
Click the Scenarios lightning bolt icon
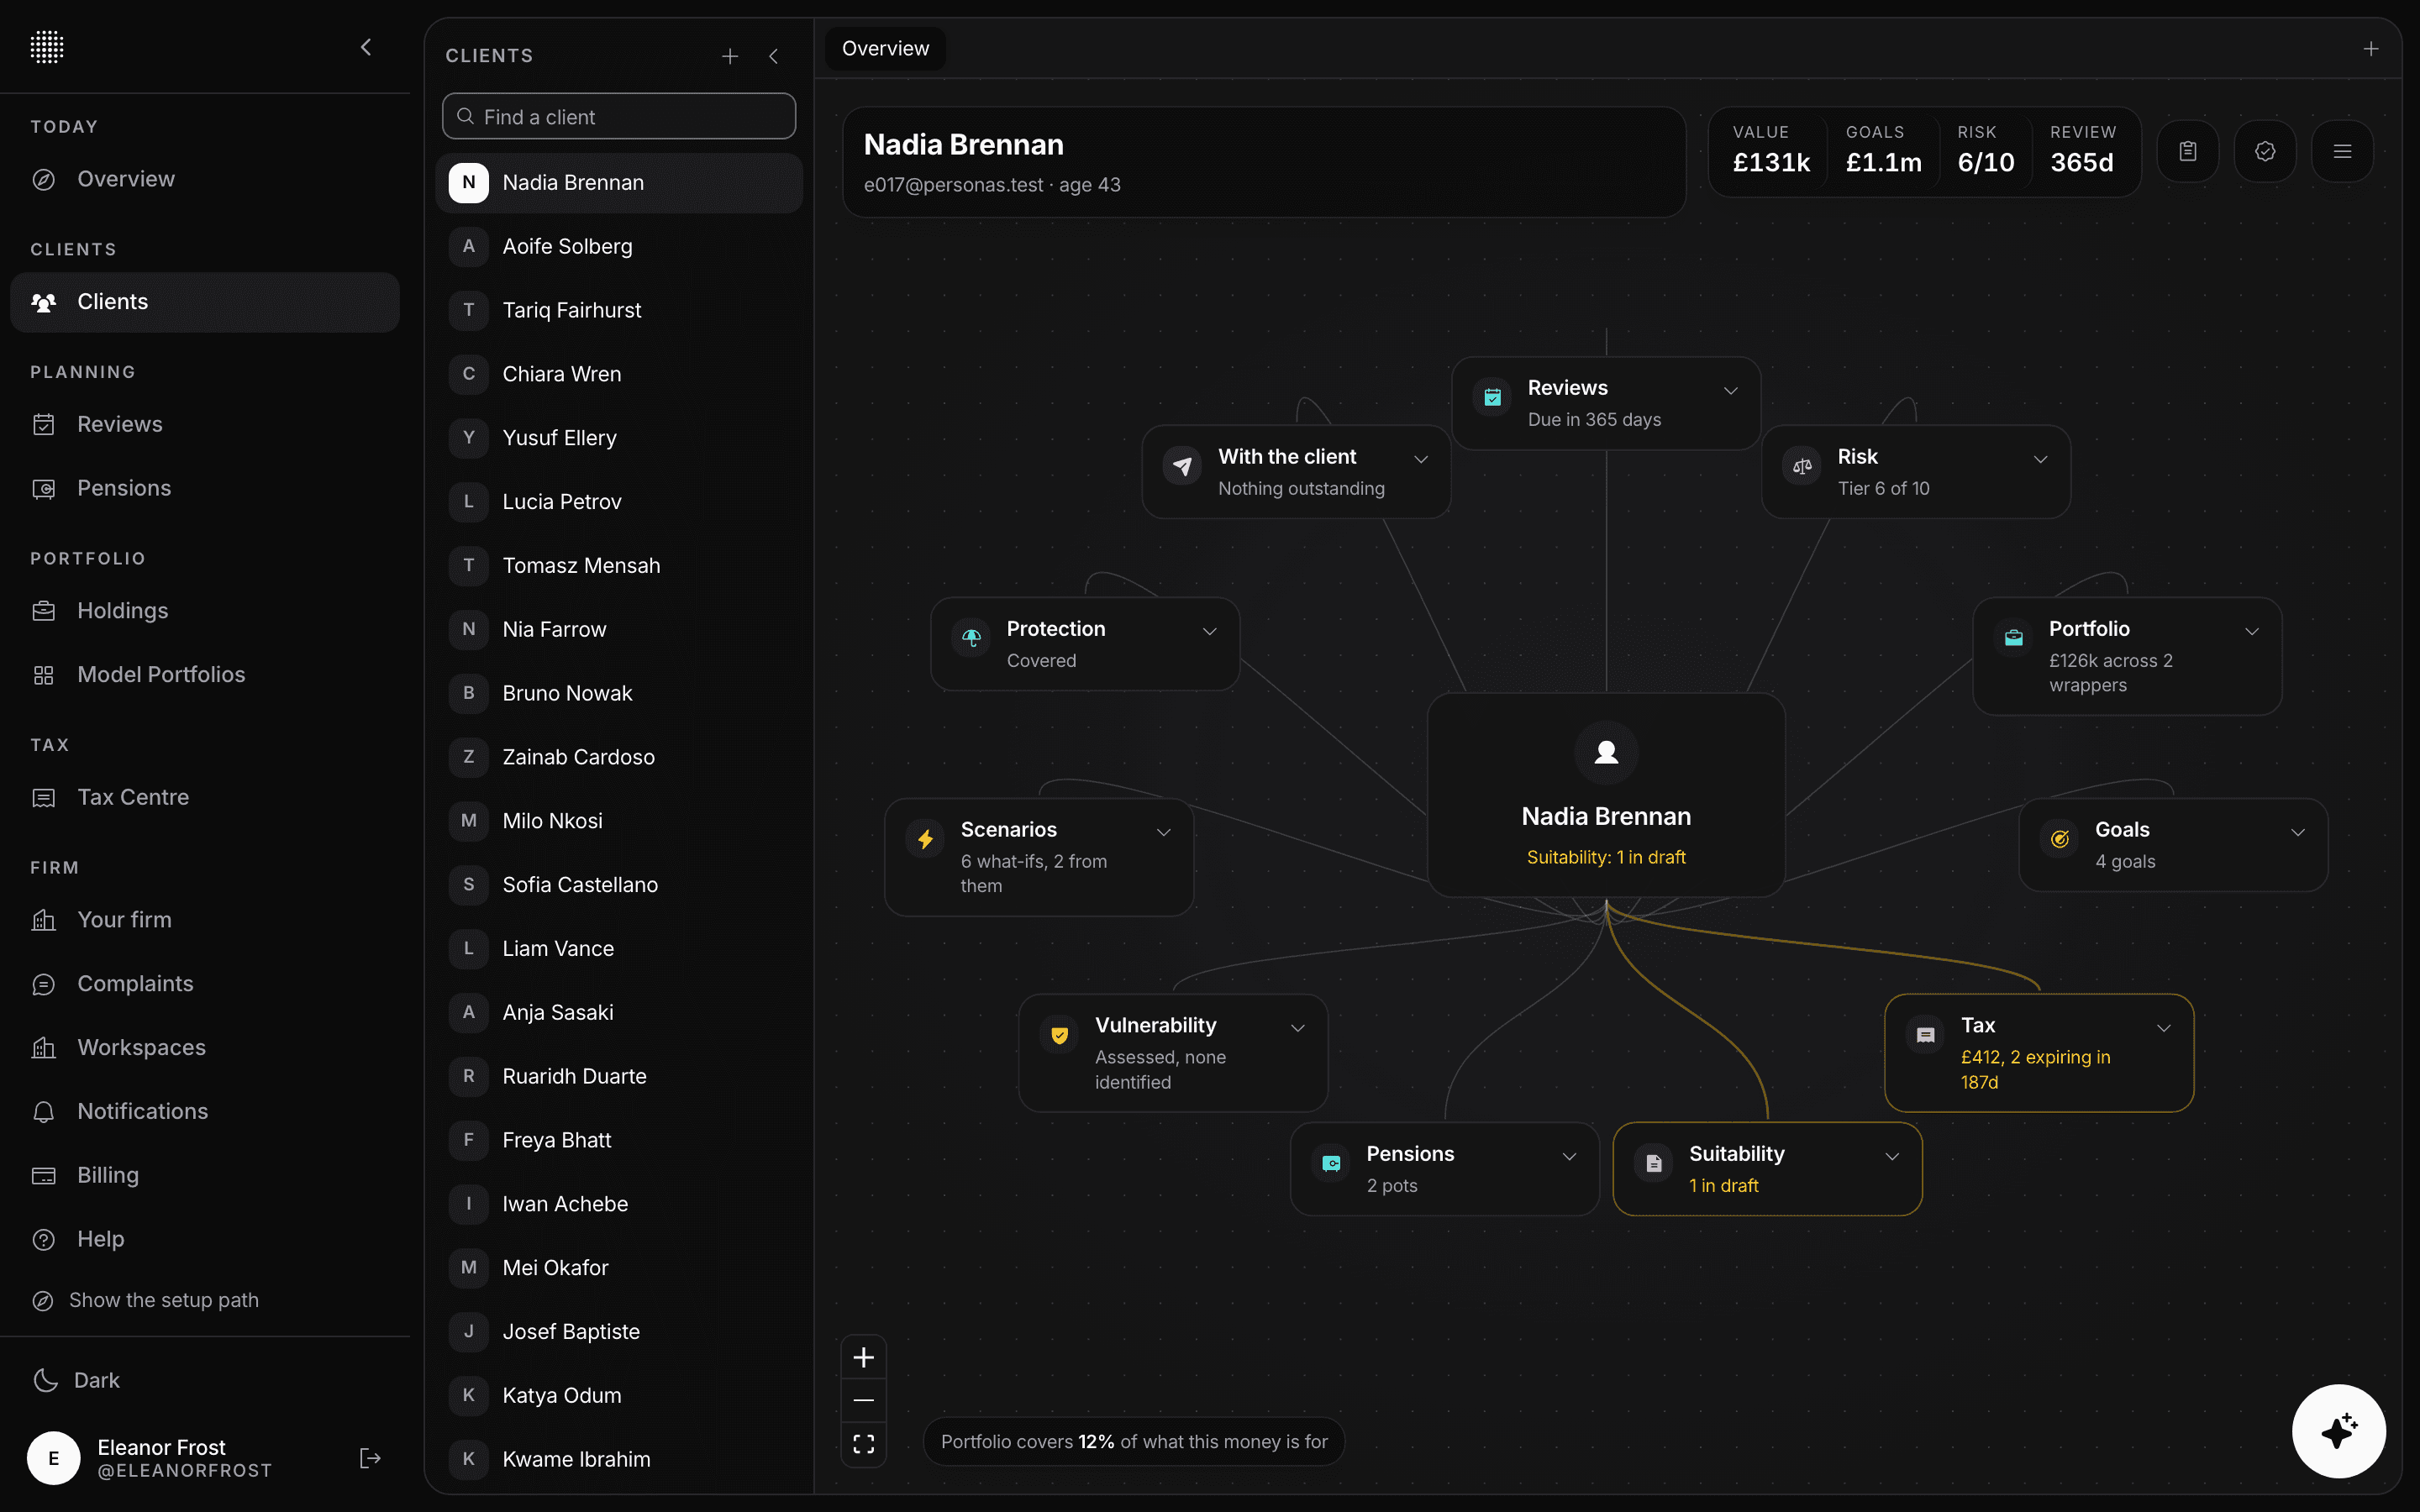coord(926,839)
